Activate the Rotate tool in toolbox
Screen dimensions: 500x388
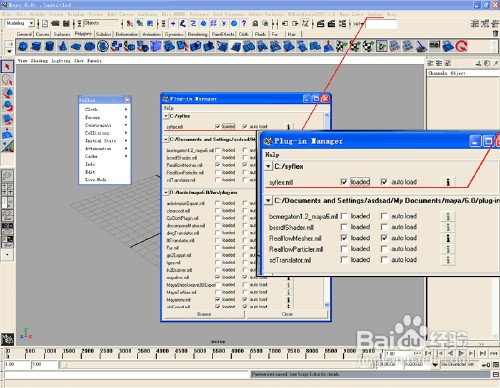7,106
